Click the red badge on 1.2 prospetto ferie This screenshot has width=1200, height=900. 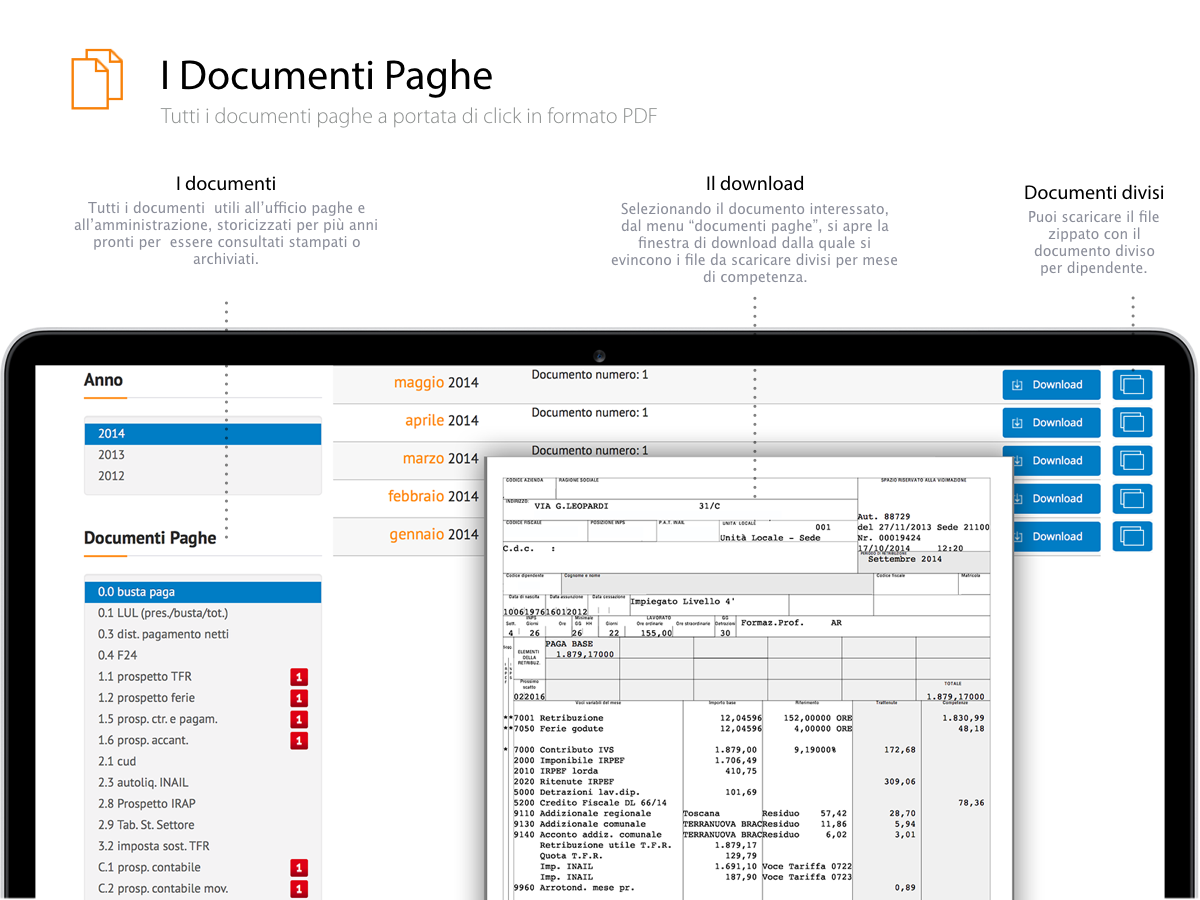click(x=298, y=697)
